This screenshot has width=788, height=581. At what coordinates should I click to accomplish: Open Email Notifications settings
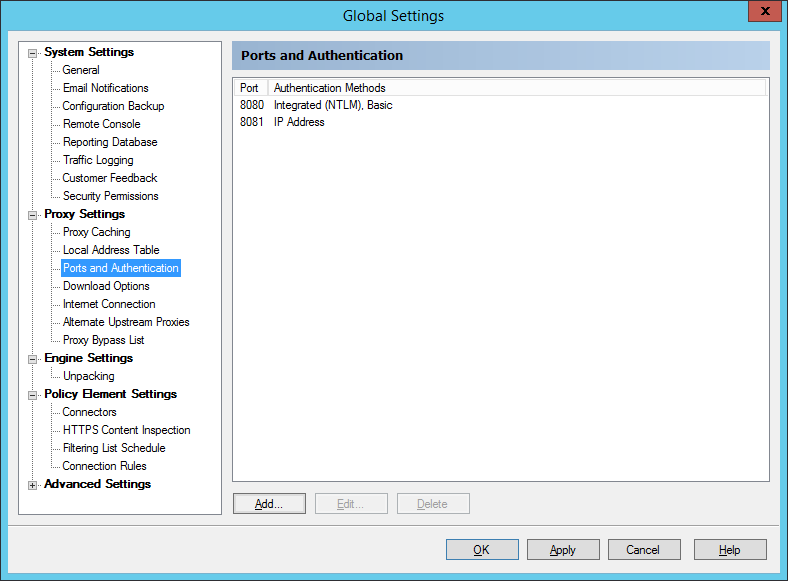click(x=105, y=88)
